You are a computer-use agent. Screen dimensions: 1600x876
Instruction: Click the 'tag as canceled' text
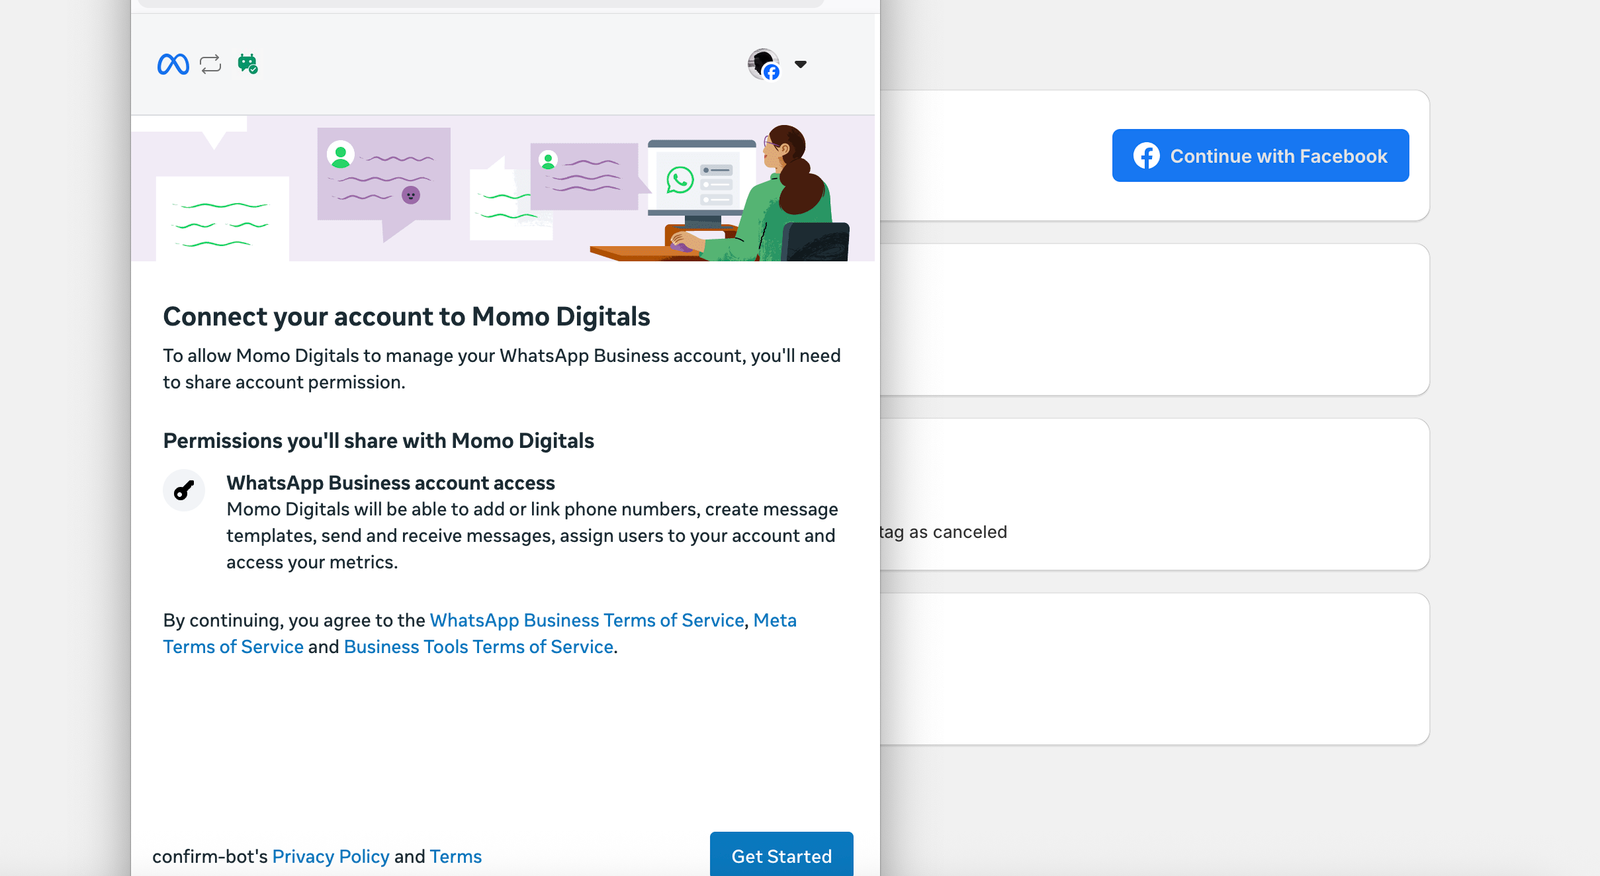(x=943, y=532)
